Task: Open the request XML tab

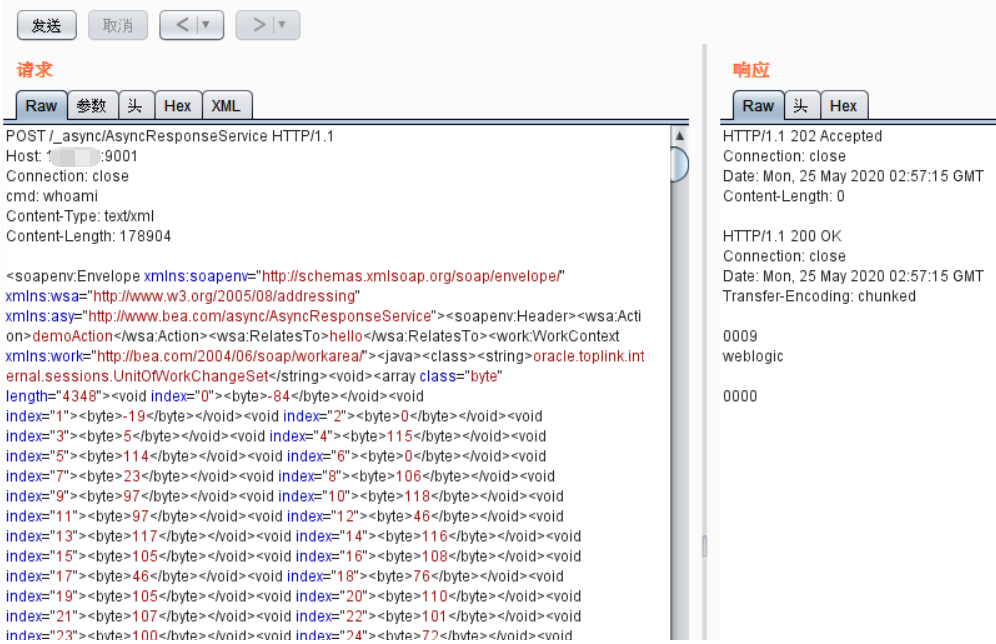Action: coord(226,105)
